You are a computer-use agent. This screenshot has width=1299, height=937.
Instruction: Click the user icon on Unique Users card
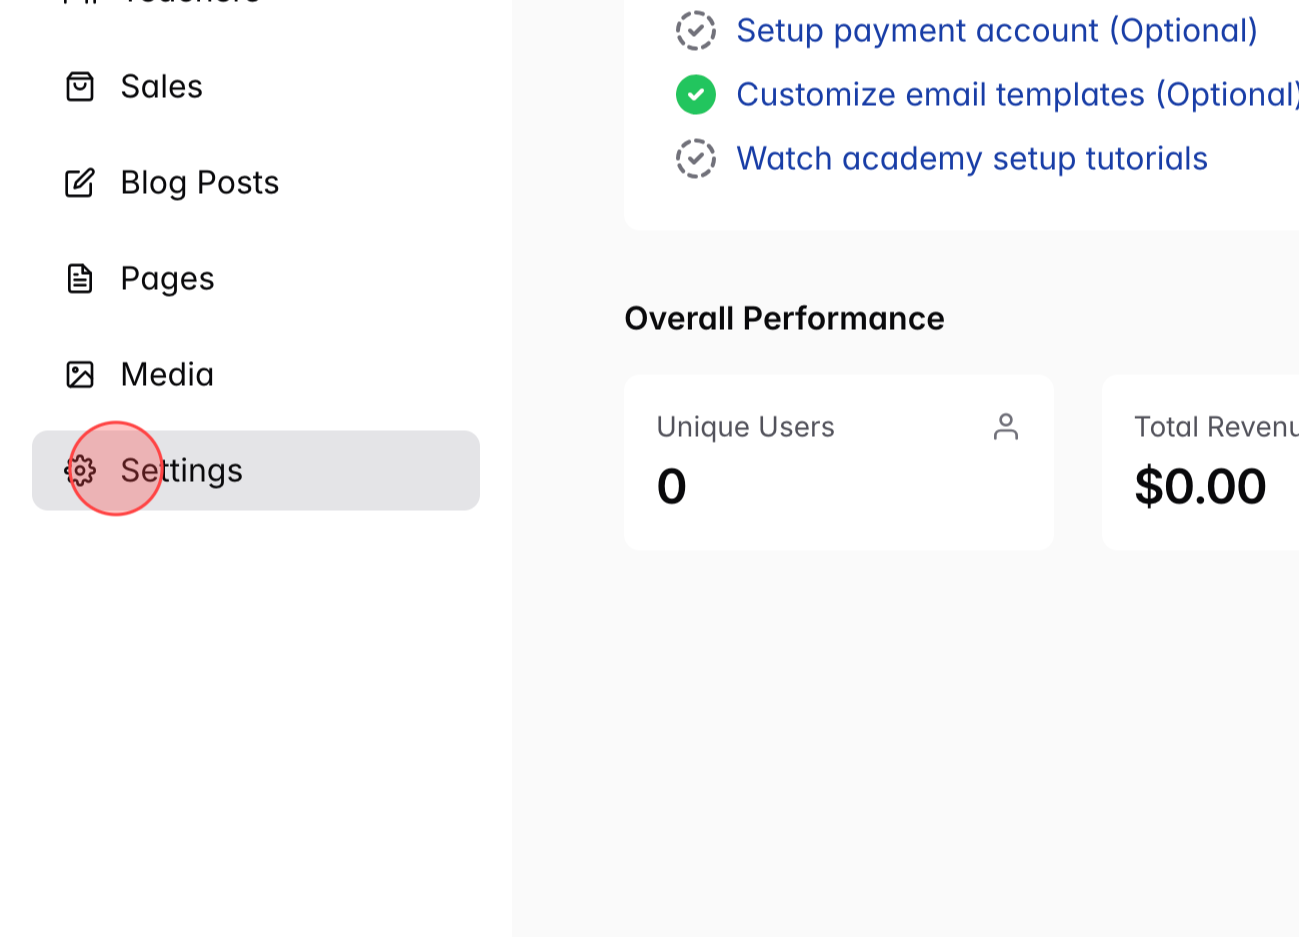[x=1007, y=427]
